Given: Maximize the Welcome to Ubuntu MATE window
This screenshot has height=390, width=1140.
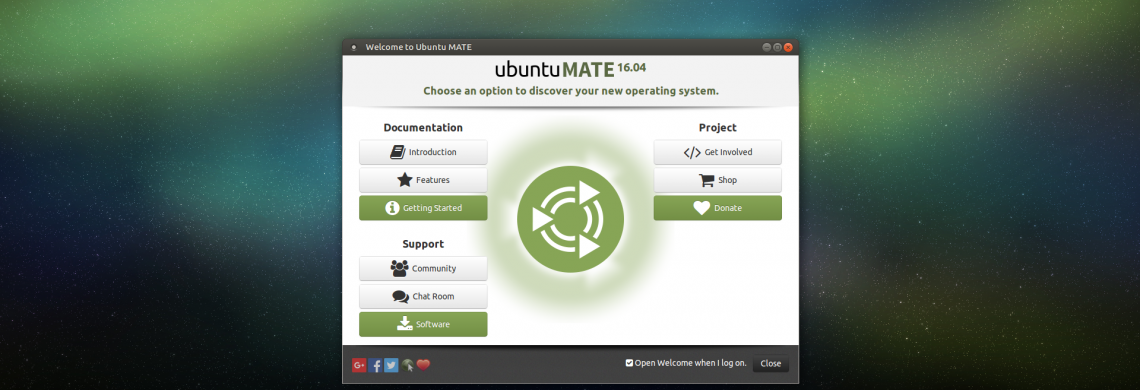Looking at the screenshot, I should [x=777, y=47].
